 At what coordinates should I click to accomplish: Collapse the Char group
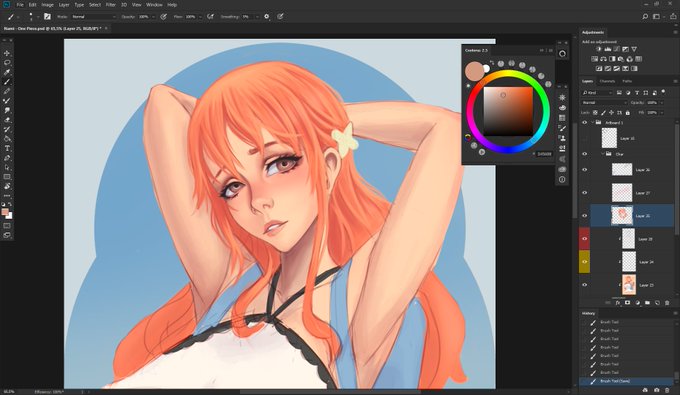[x=603, y=154]
